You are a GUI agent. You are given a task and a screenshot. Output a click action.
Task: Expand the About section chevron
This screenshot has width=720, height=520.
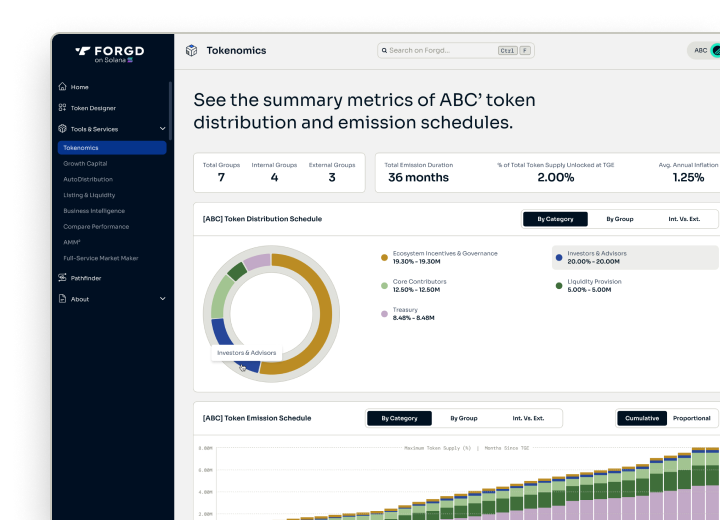coord(163,299)
